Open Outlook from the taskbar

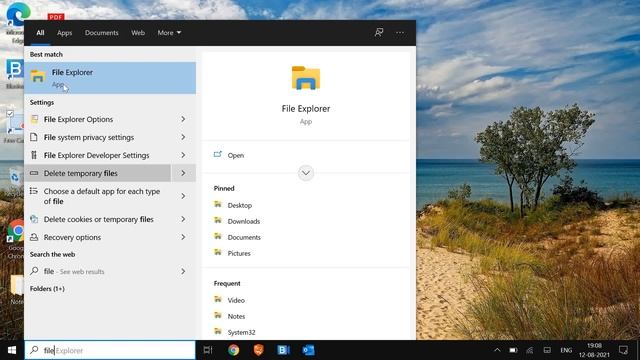click(x=308, y=350)
